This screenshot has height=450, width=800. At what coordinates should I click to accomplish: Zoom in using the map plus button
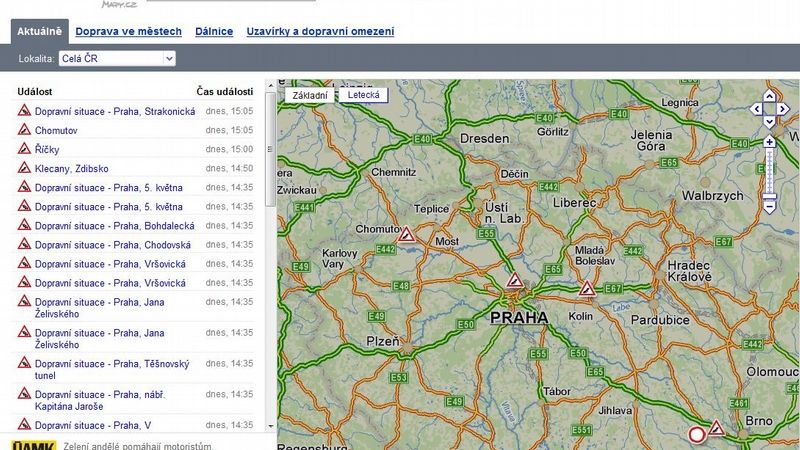[769, 141]
